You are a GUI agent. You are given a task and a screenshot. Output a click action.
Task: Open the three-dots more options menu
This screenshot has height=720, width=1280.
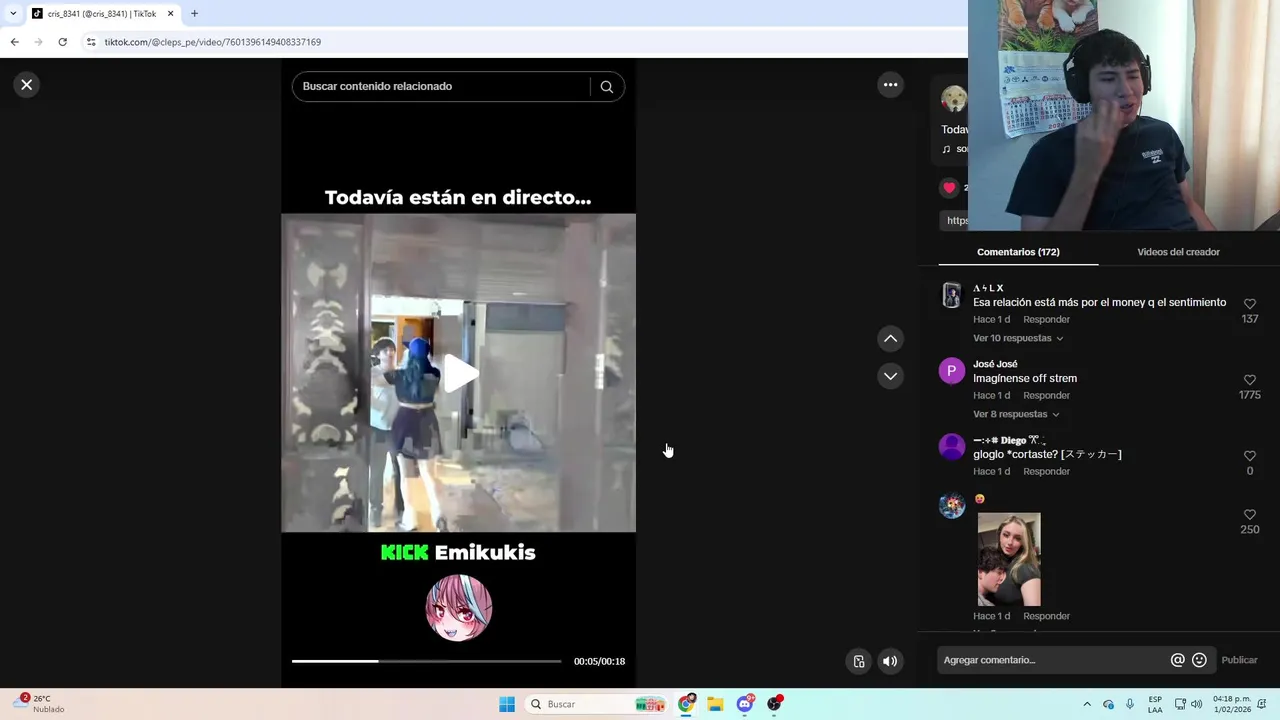[890, 85]
